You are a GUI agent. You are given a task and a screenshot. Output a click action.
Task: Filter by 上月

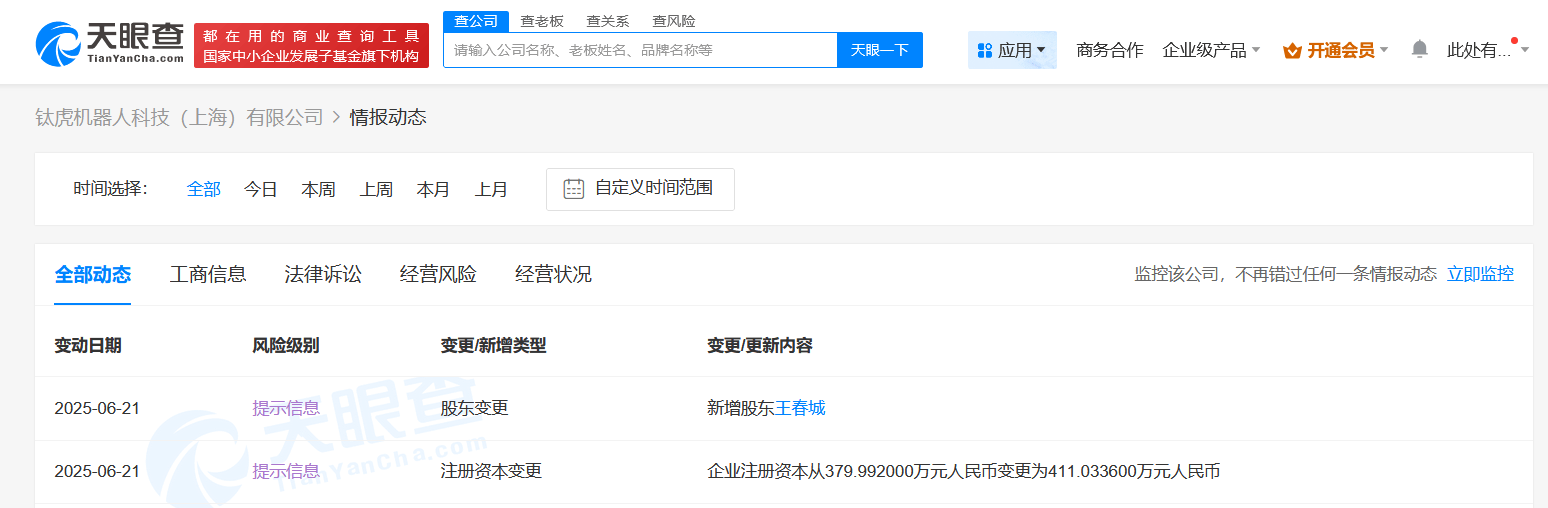(492, 189)
